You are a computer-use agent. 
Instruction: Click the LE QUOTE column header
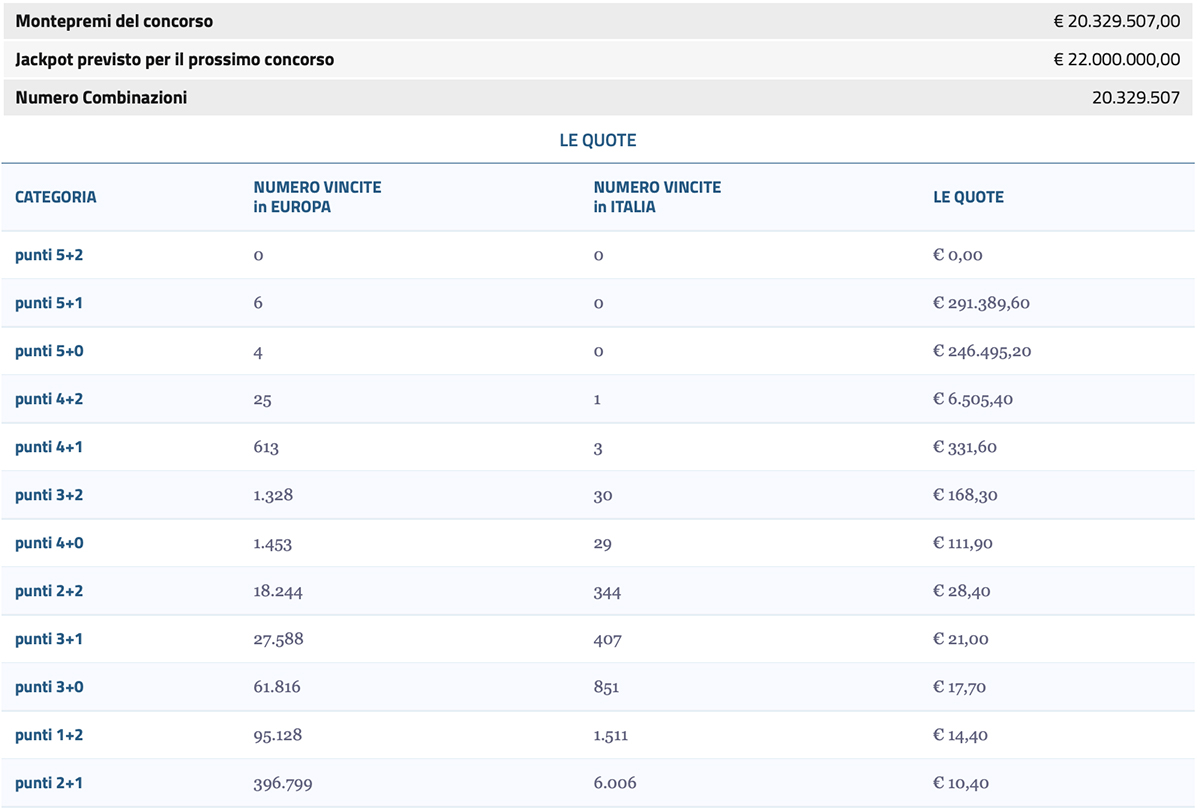pyautogui.click(x=968, y=197)
